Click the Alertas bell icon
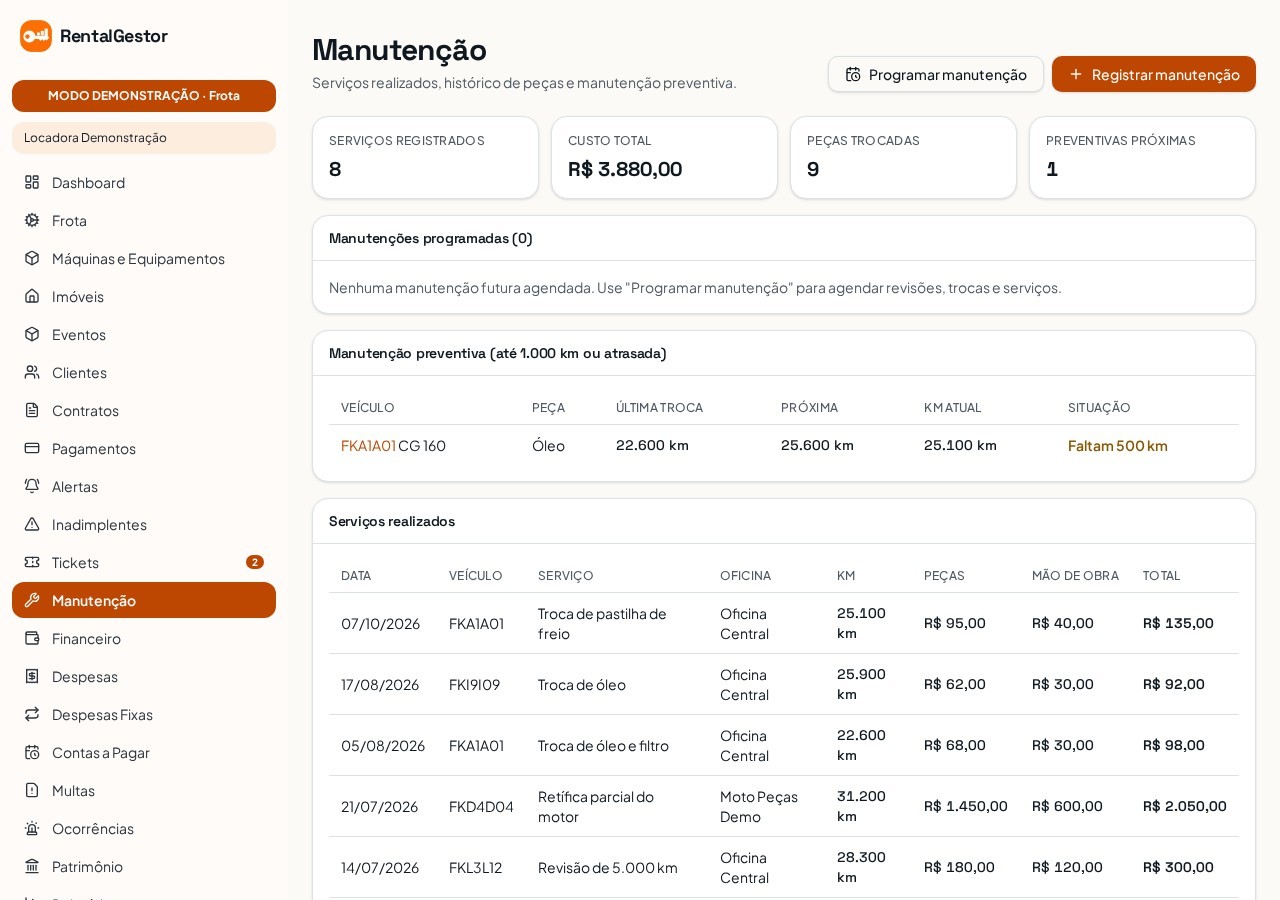 pyautogui.click(x=32, y=486)
